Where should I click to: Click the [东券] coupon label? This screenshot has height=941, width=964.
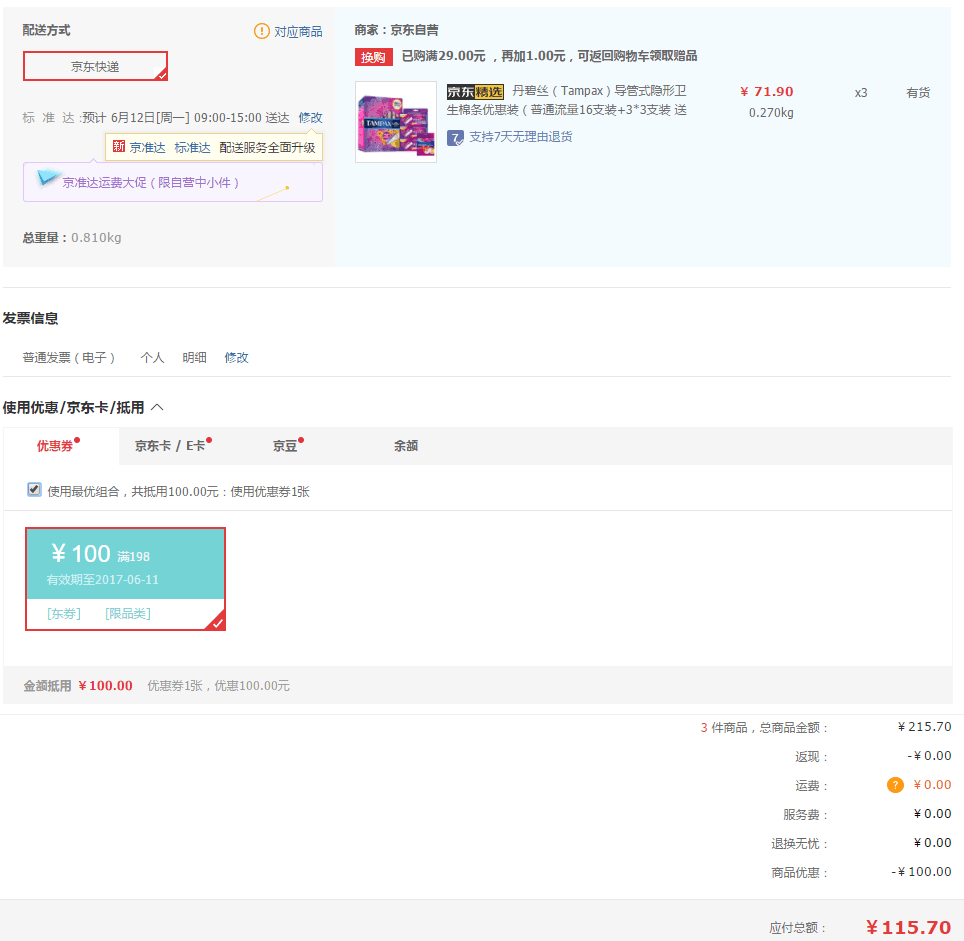pyautogui.click(x=64, y=613)
